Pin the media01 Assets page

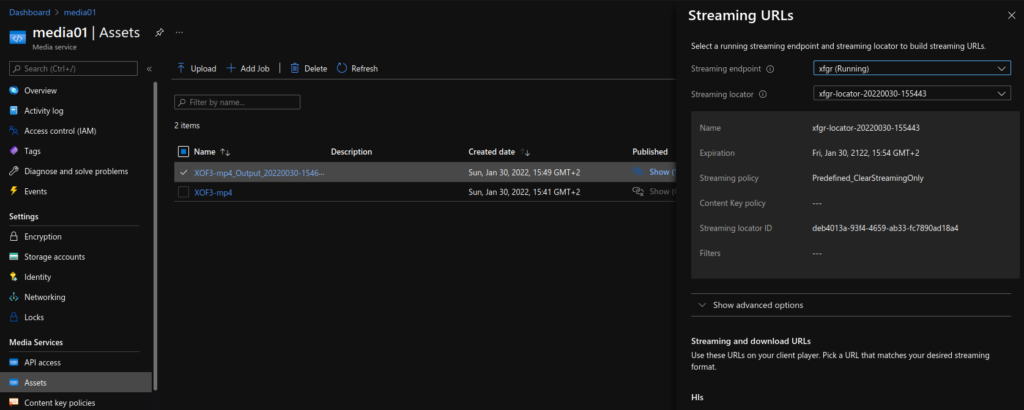(x=159, y=33)
